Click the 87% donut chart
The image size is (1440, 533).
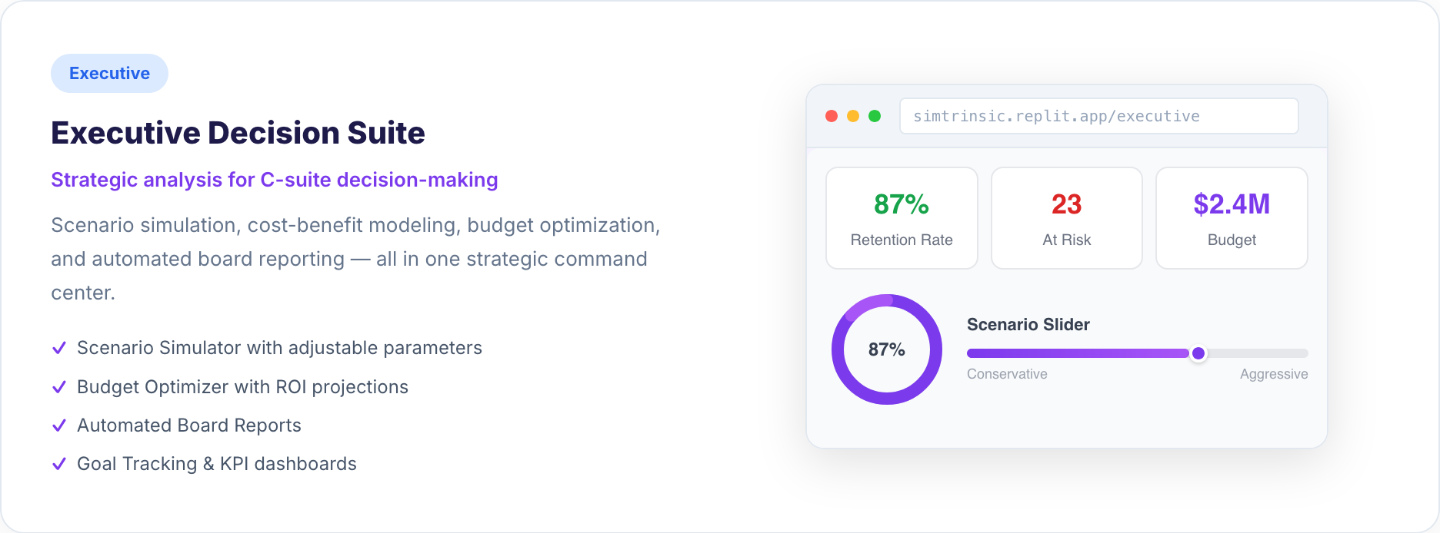(887, 350)
